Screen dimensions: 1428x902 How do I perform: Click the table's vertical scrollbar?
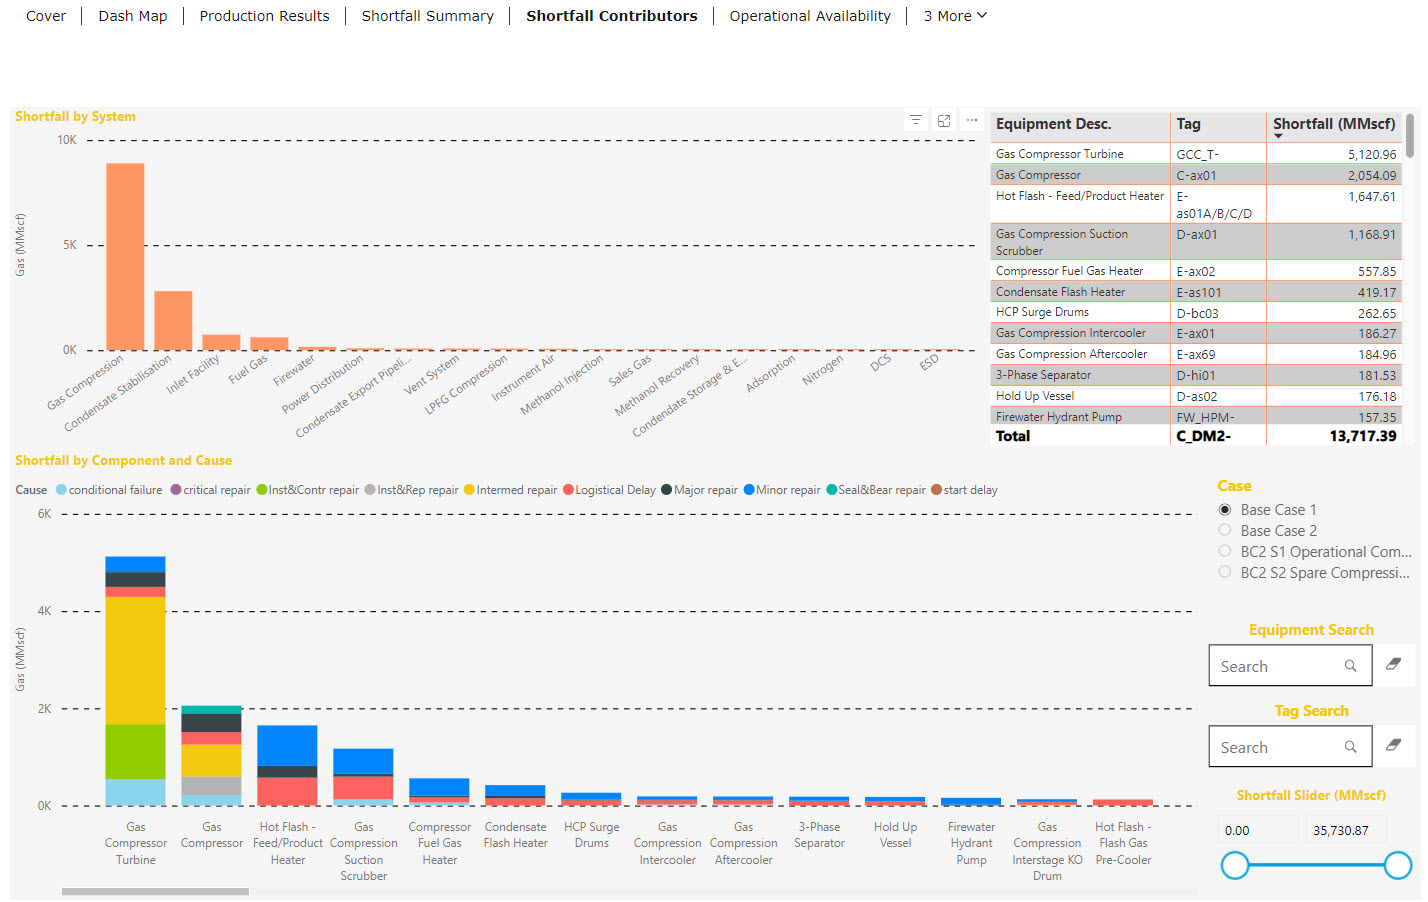pos(1410,136)
